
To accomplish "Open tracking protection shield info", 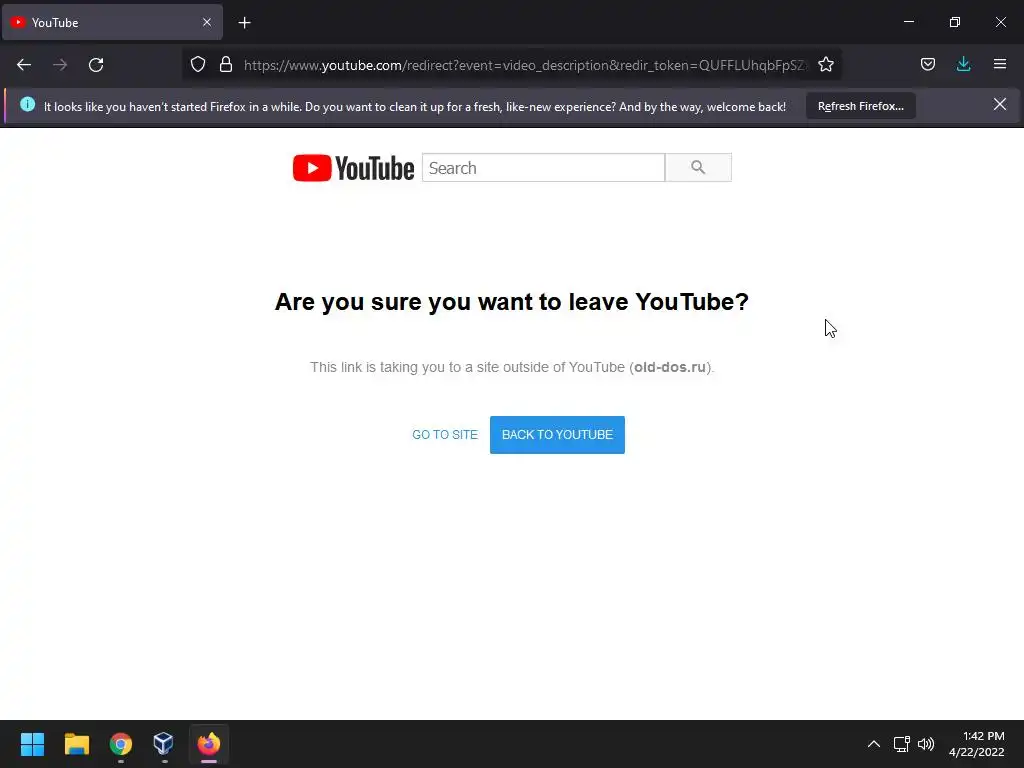I will (198, 64).
